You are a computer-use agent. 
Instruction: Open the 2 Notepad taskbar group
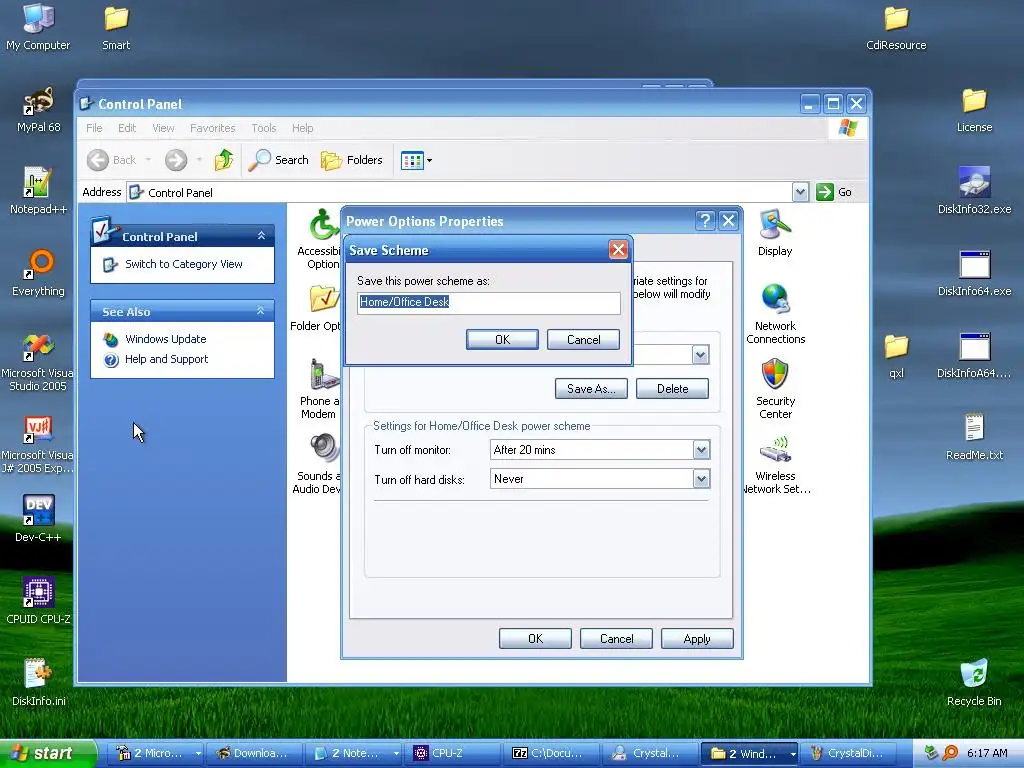353,754
